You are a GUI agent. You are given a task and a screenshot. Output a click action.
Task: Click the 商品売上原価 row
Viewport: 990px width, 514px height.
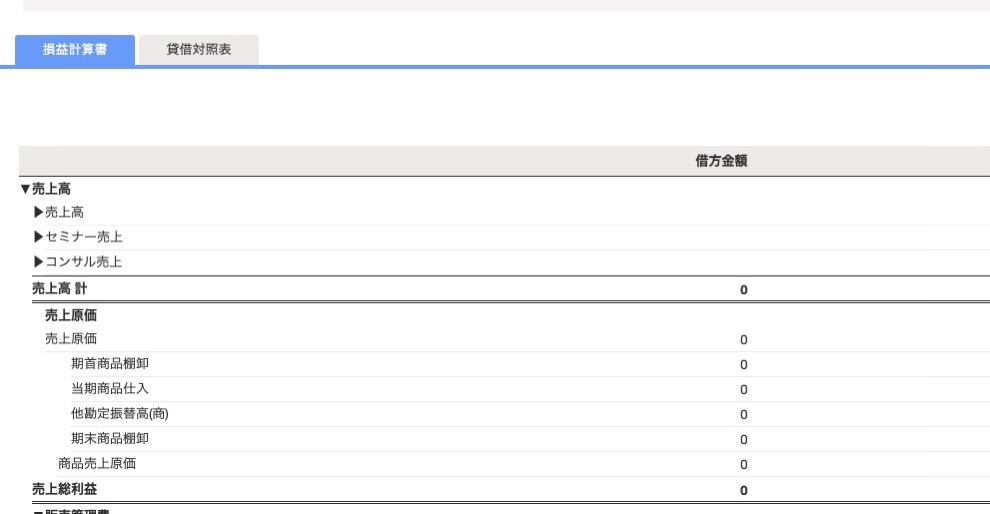(x=524, y=463)
